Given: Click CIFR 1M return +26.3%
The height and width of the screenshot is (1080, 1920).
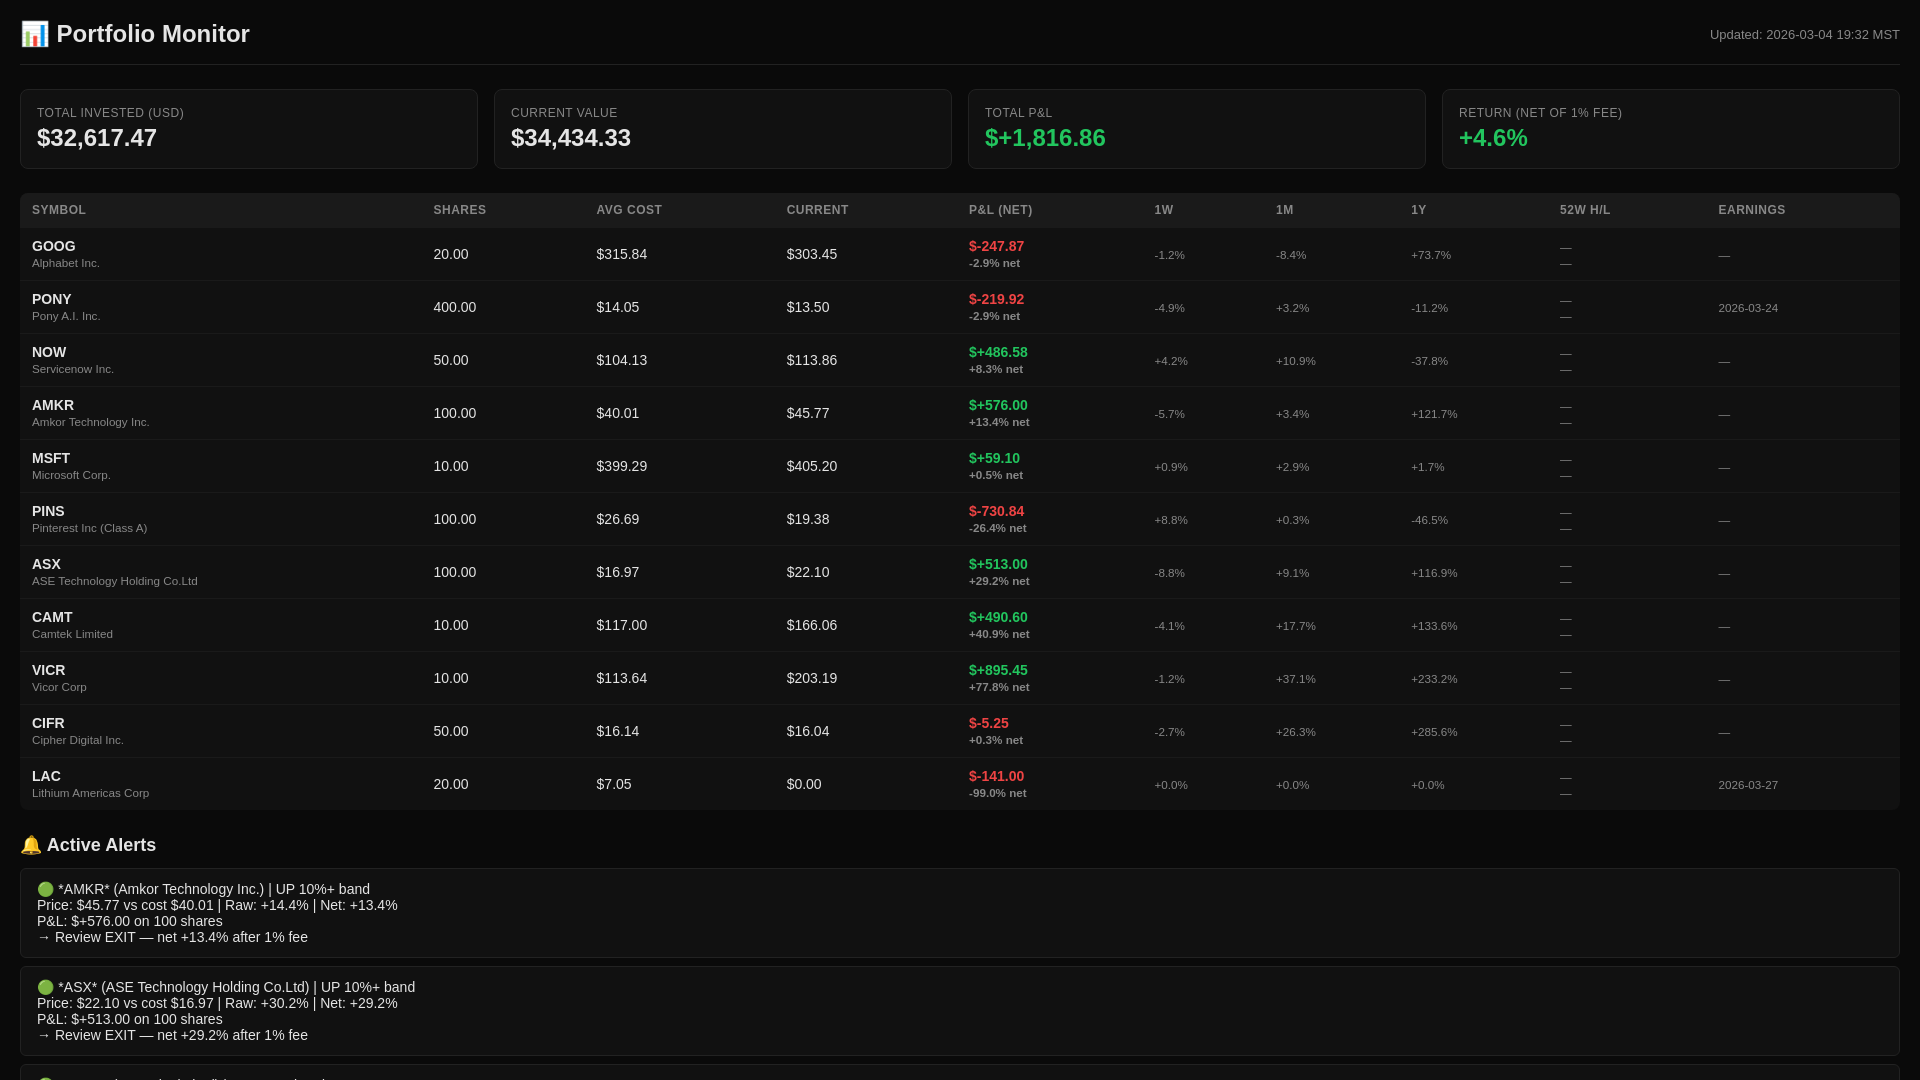Looking at the screenshot, I should (x=1295, y=732).
